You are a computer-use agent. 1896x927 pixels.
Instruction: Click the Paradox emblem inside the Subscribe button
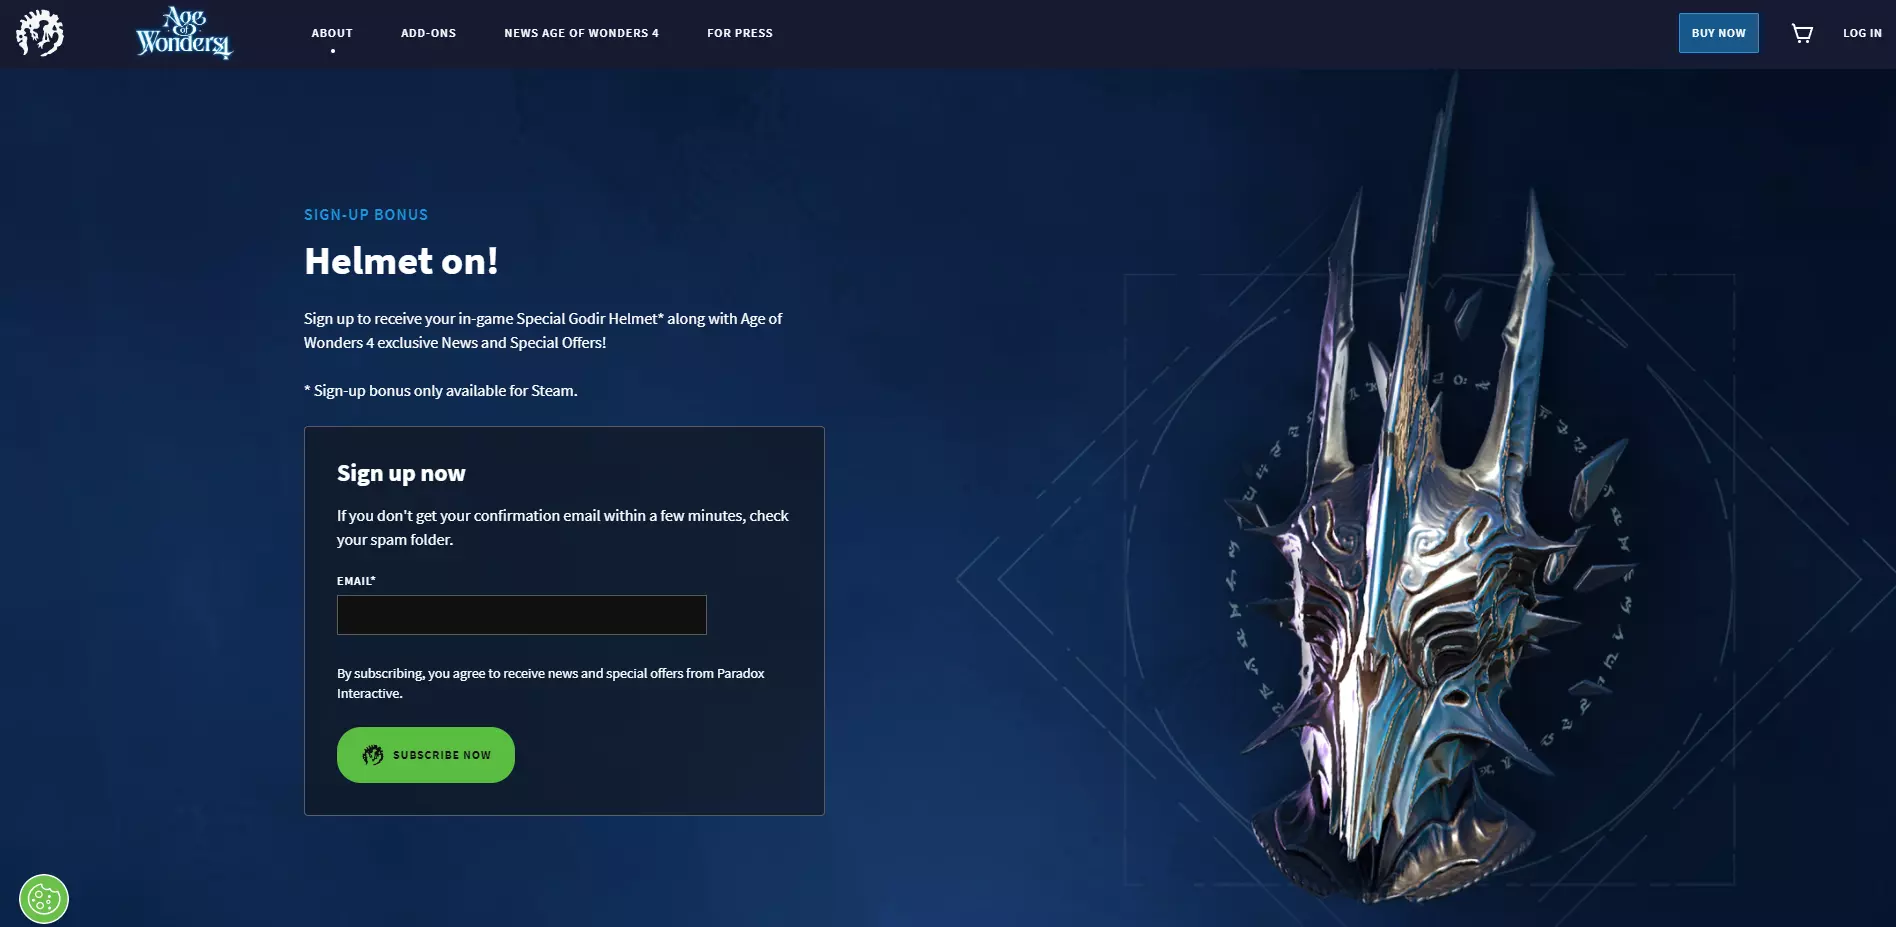[373, 755]
